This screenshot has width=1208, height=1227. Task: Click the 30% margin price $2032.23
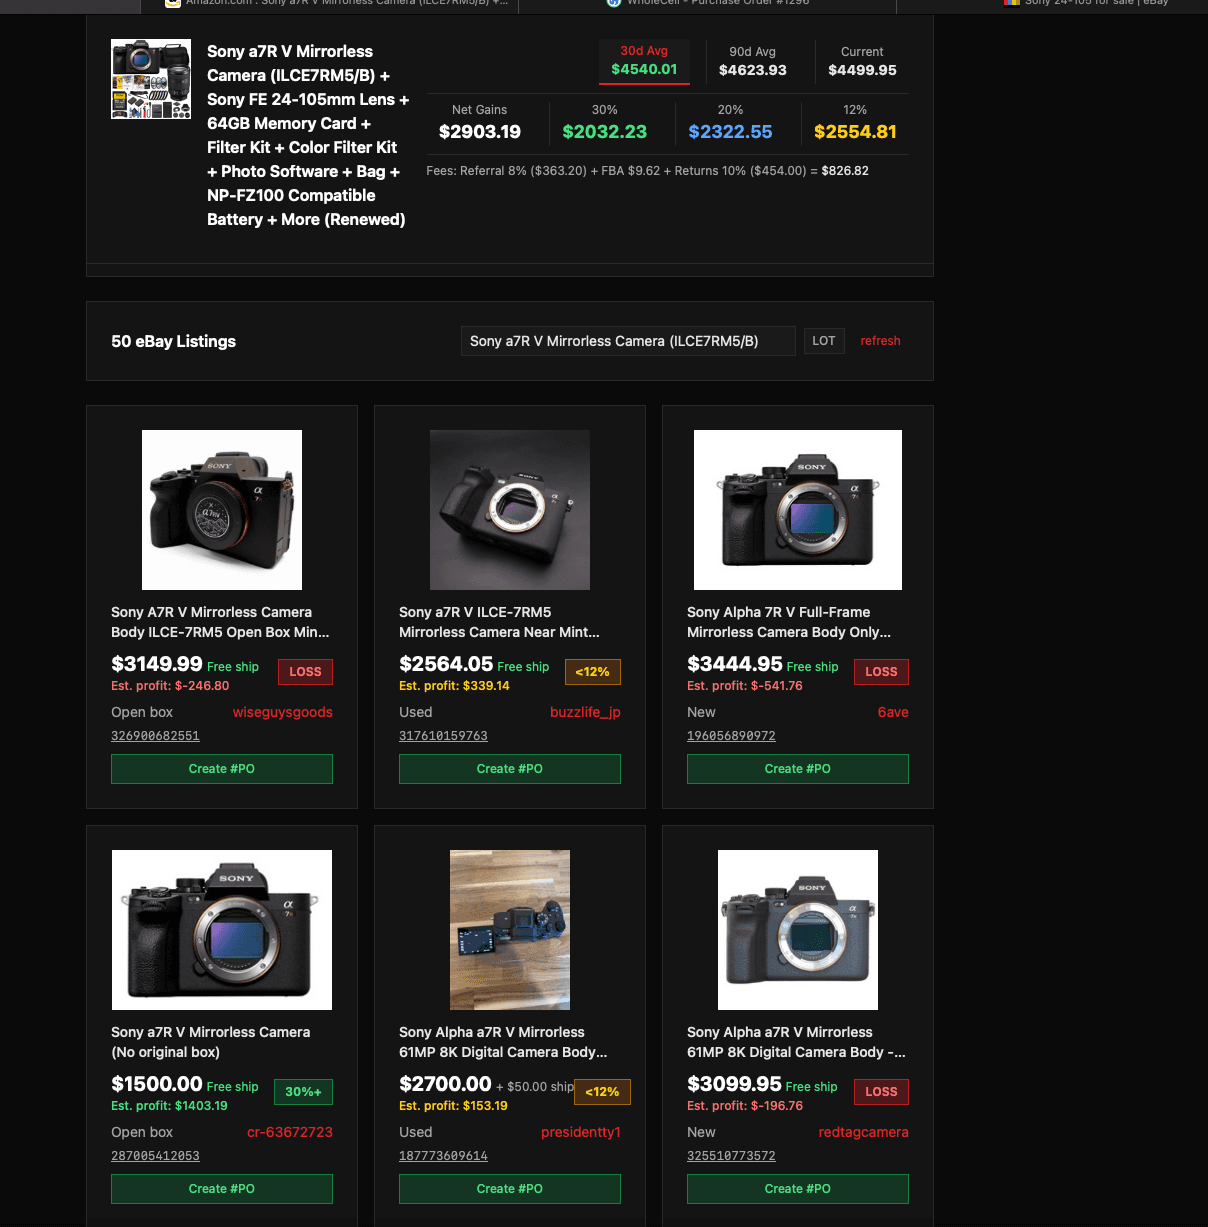(x=605, y=132)
